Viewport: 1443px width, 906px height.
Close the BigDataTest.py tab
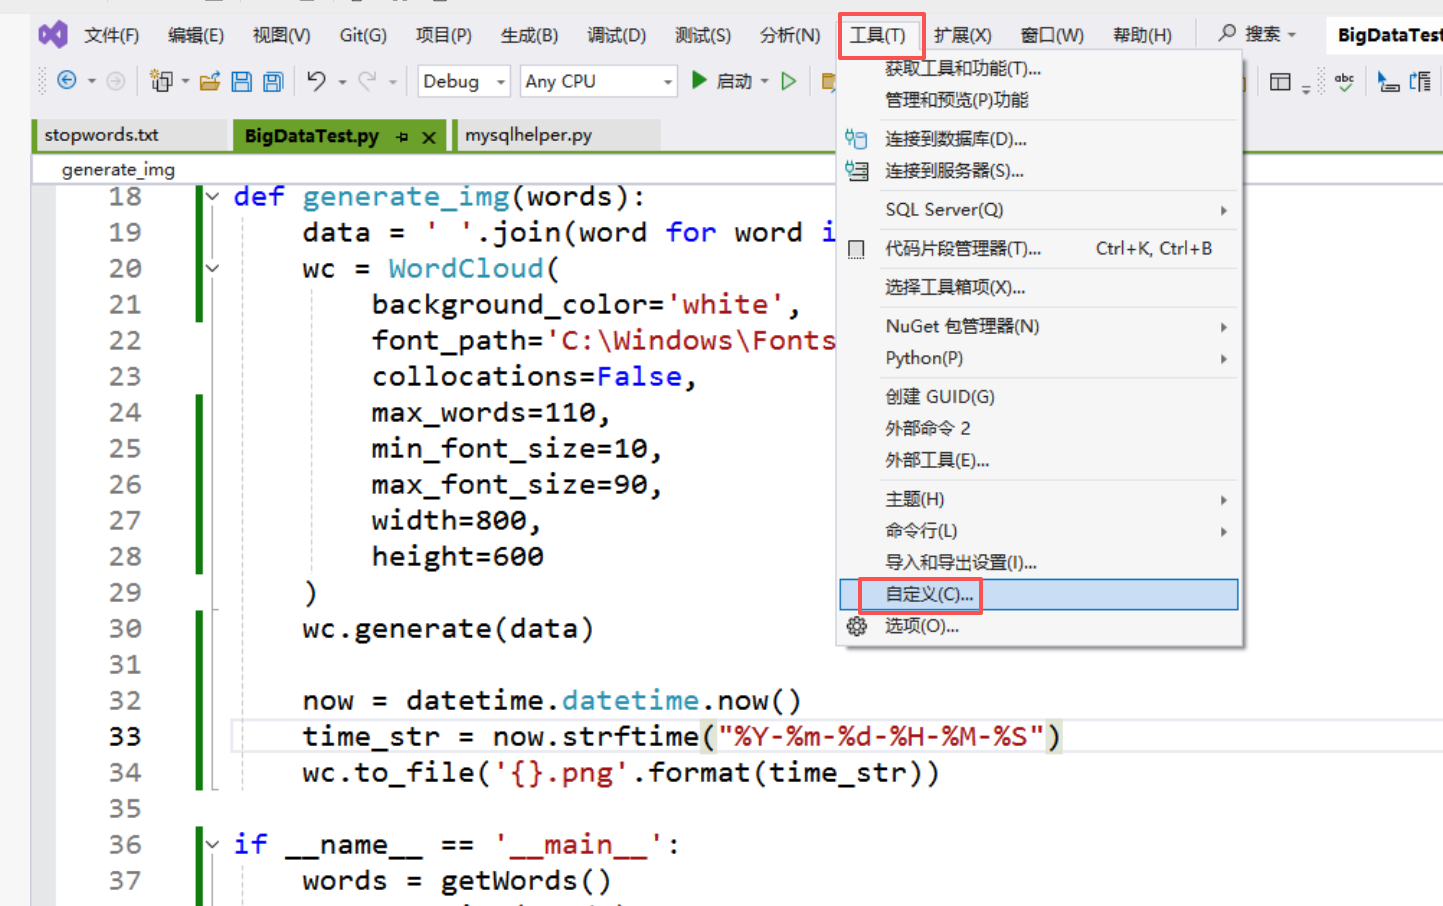(x=429, y=137)
